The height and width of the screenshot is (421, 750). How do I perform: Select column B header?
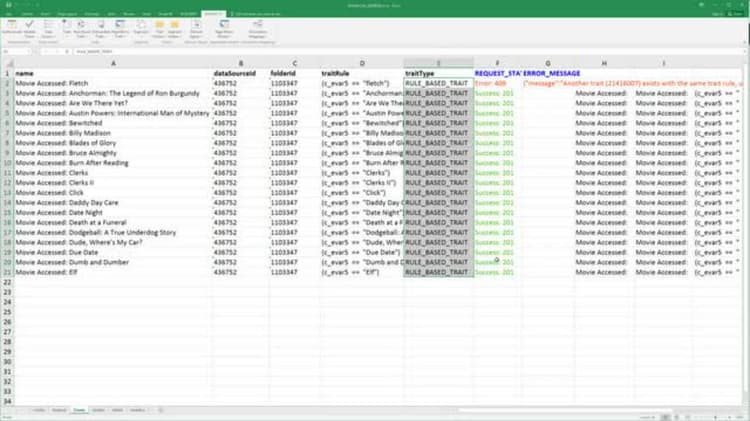point(241,63)
